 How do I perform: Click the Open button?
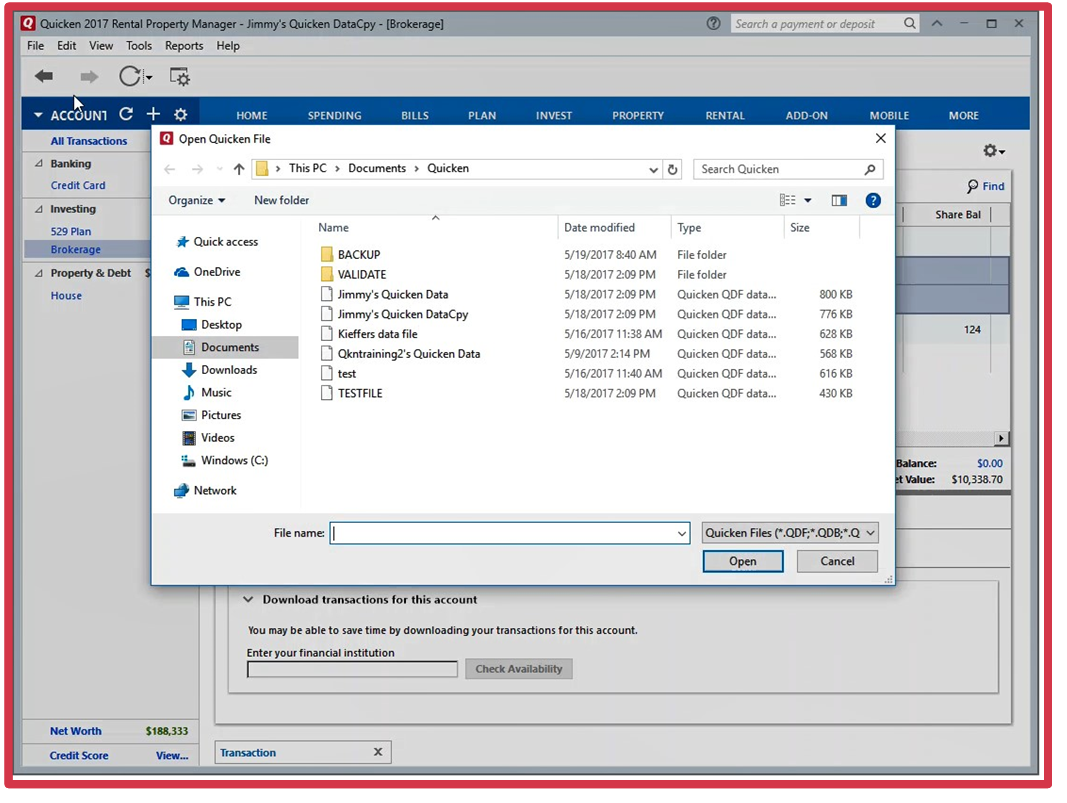[742, 561]
